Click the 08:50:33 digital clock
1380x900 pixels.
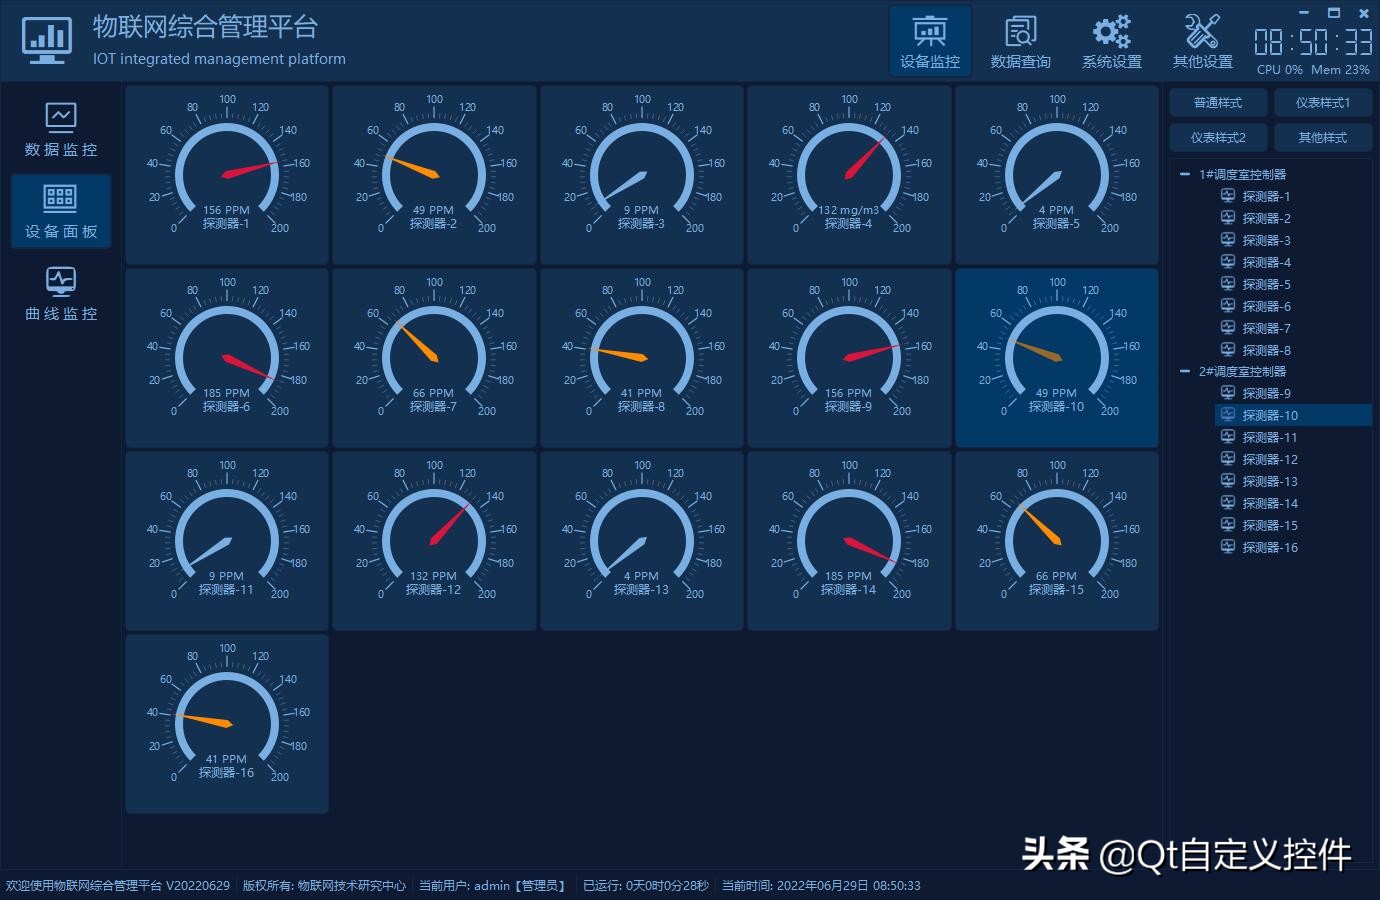coord(1313,42)
